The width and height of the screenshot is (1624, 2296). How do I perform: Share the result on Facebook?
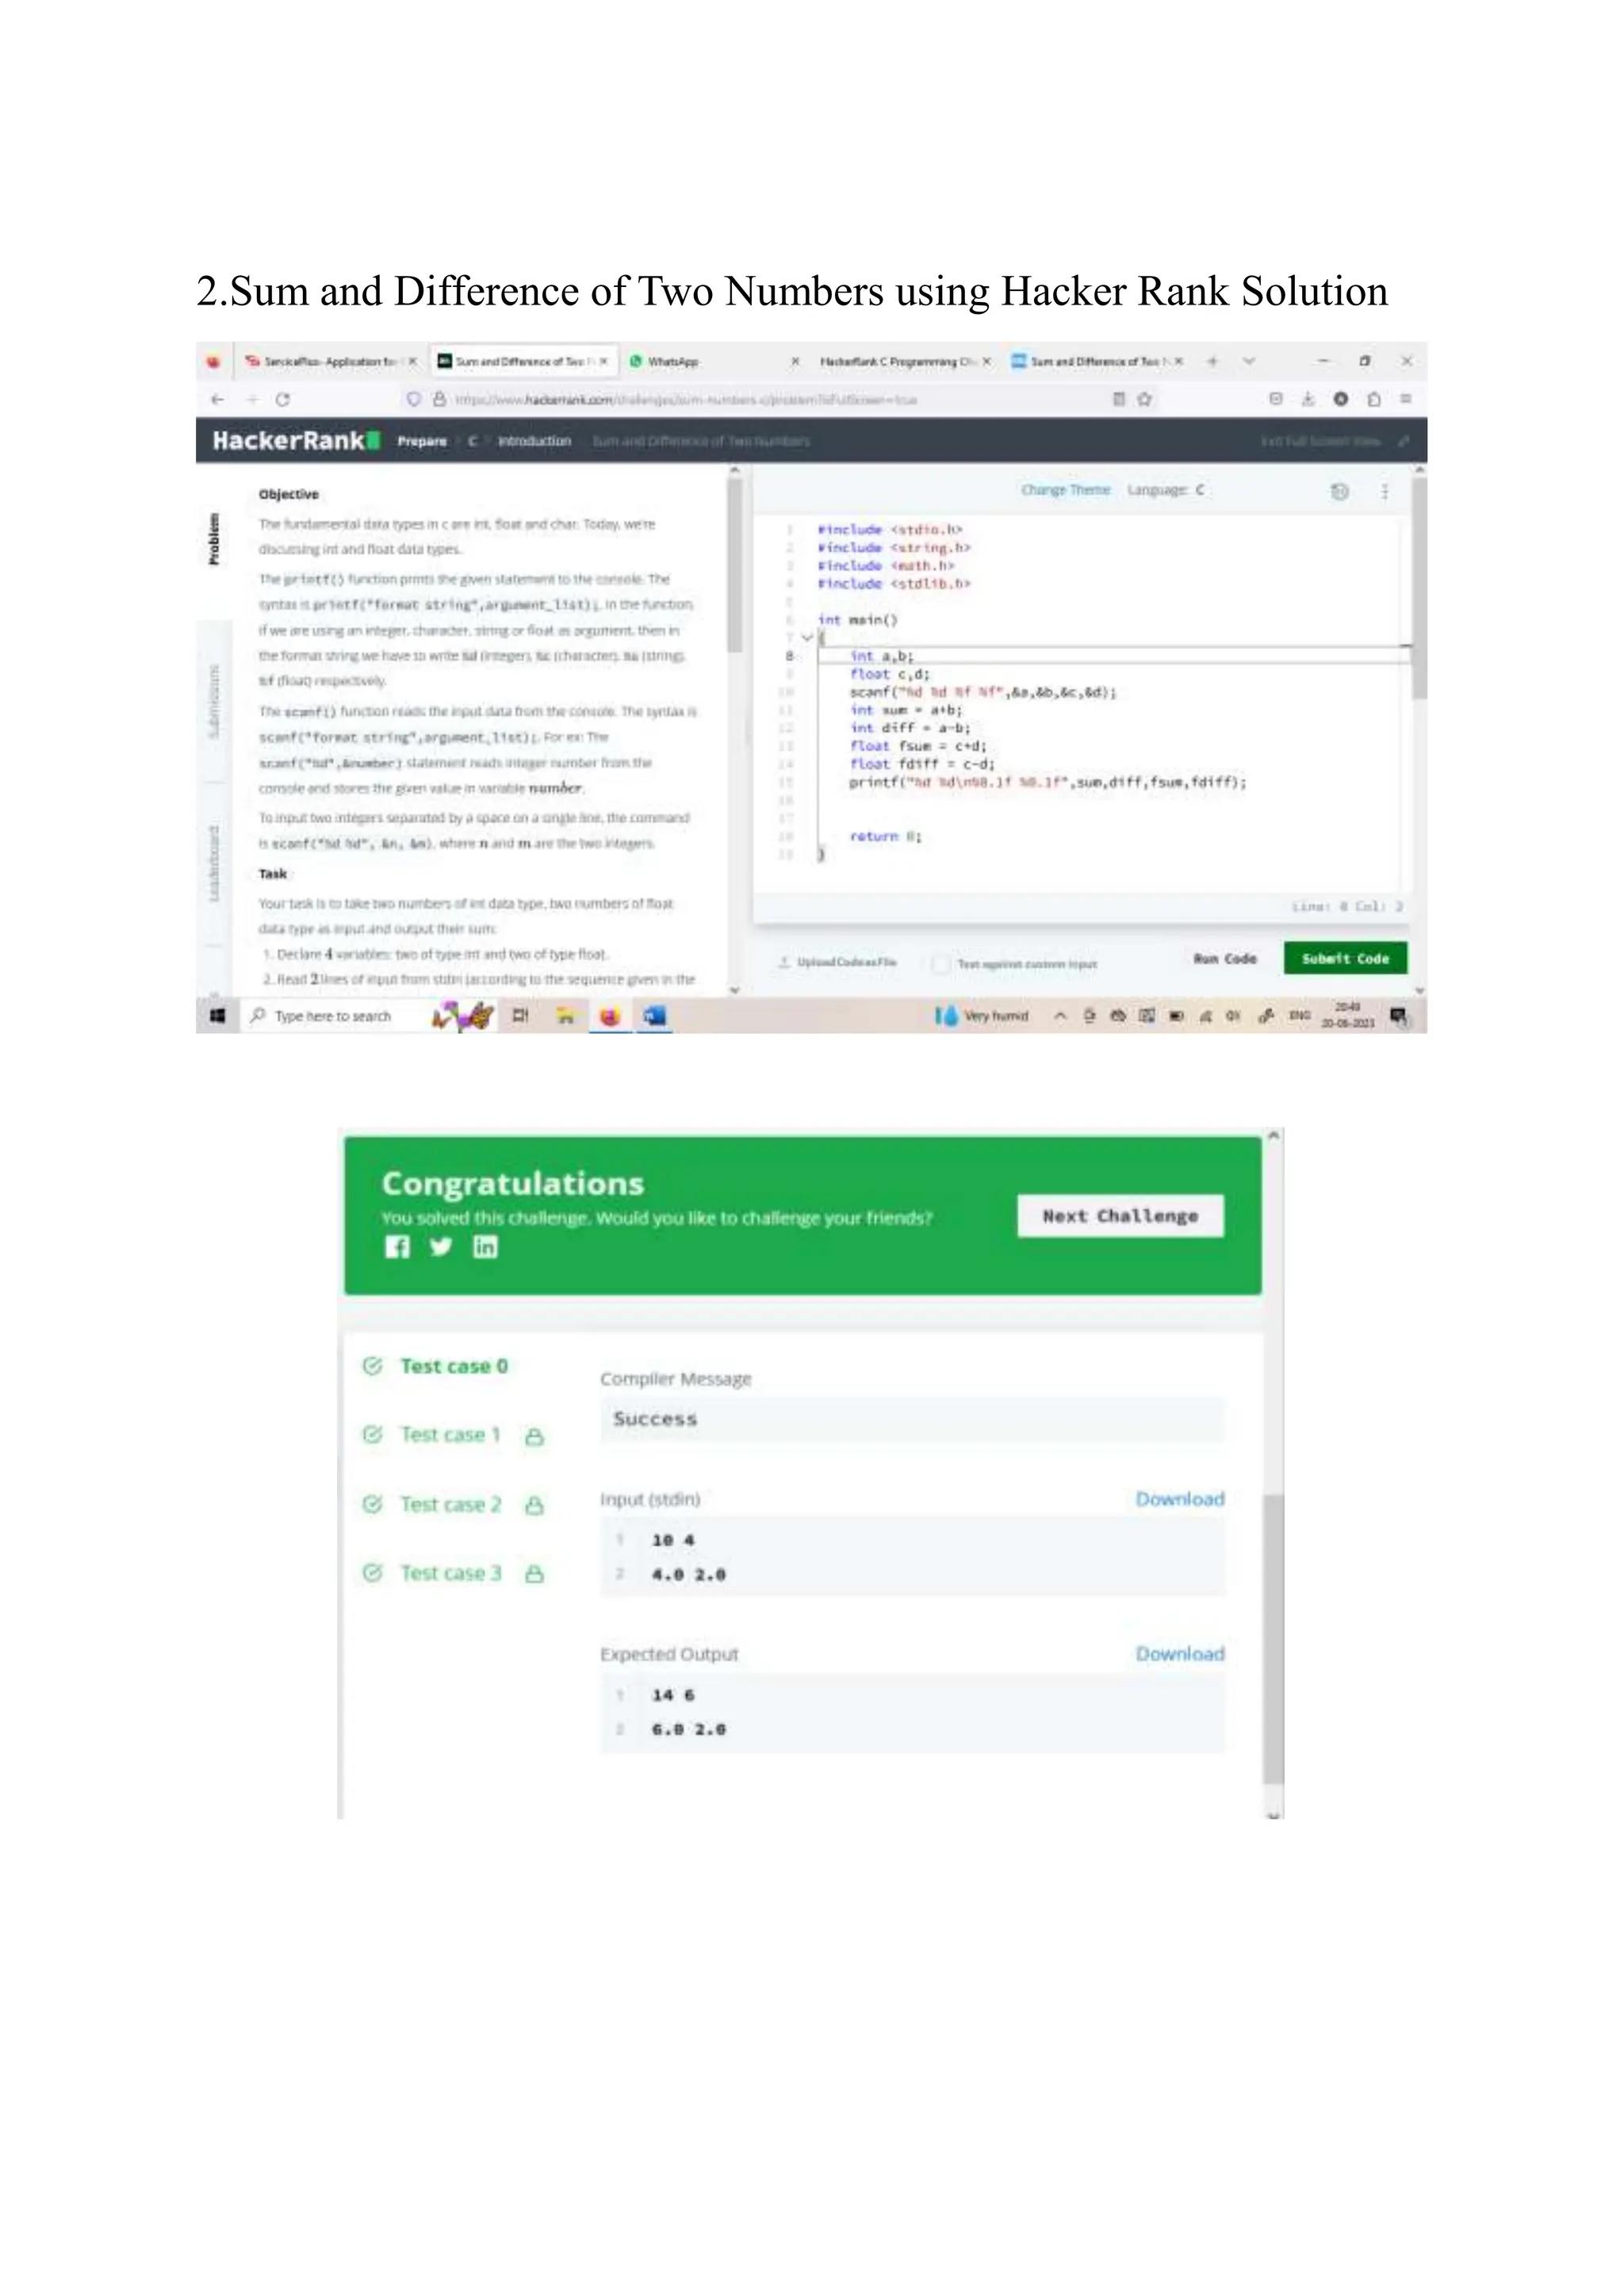click(397, 1246)
